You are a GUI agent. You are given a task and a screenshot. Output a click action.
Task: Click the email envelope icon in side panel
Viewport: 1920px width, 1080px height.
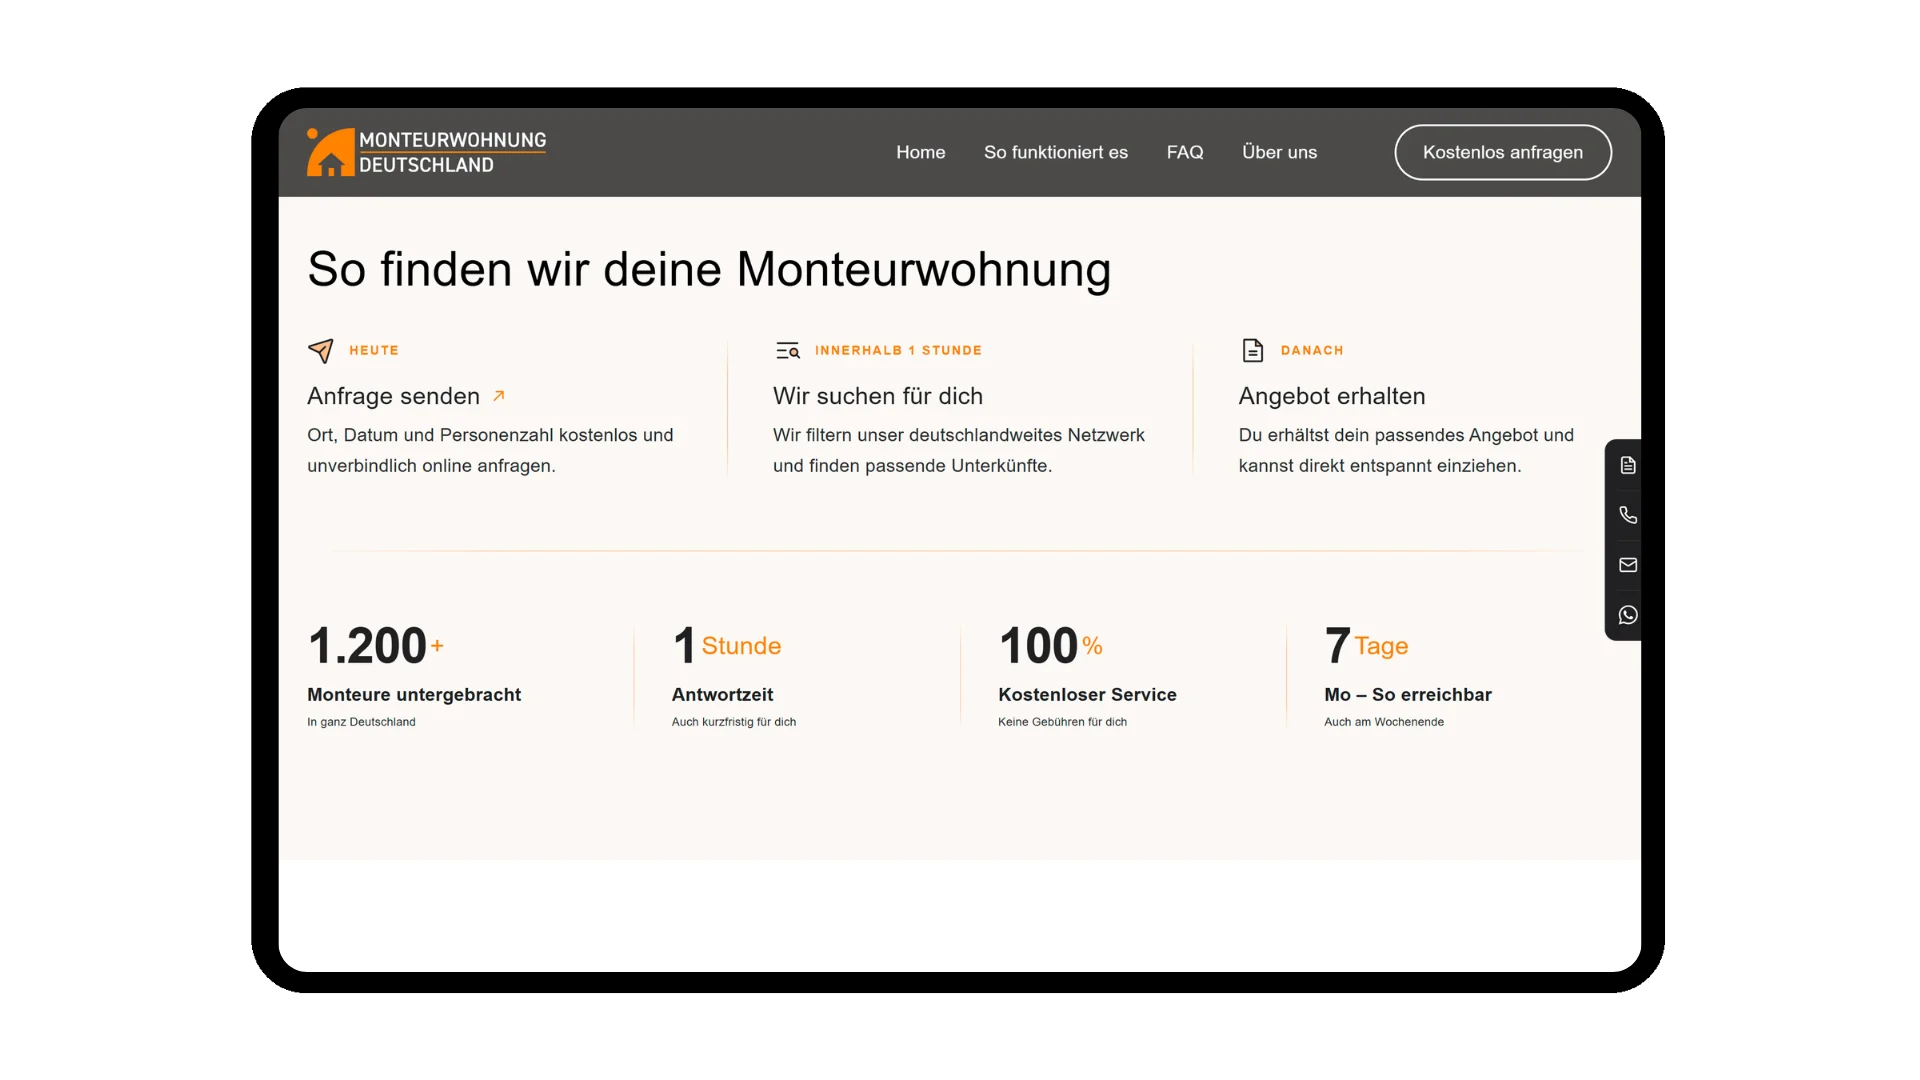coord(1628,565)
